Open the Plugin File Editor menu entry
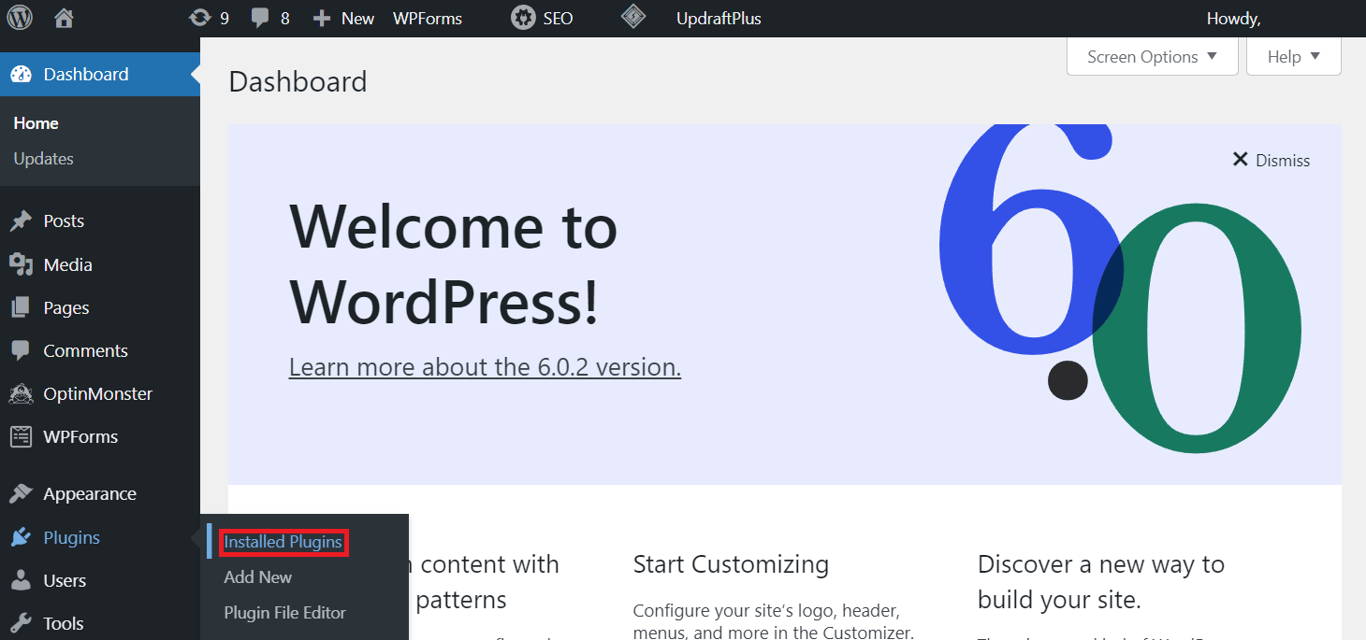The height and width of the screenshot is (640, 1366). coord(284,612)
